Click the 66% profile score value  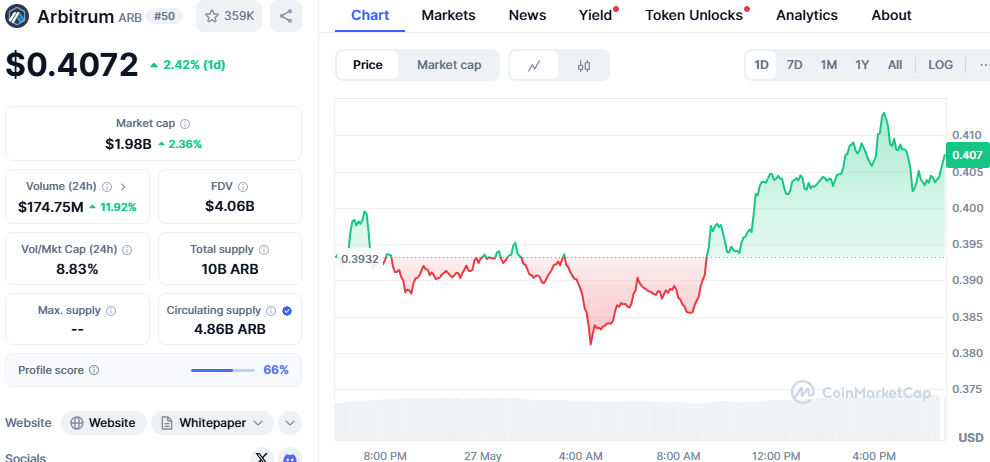pos(276,370)
